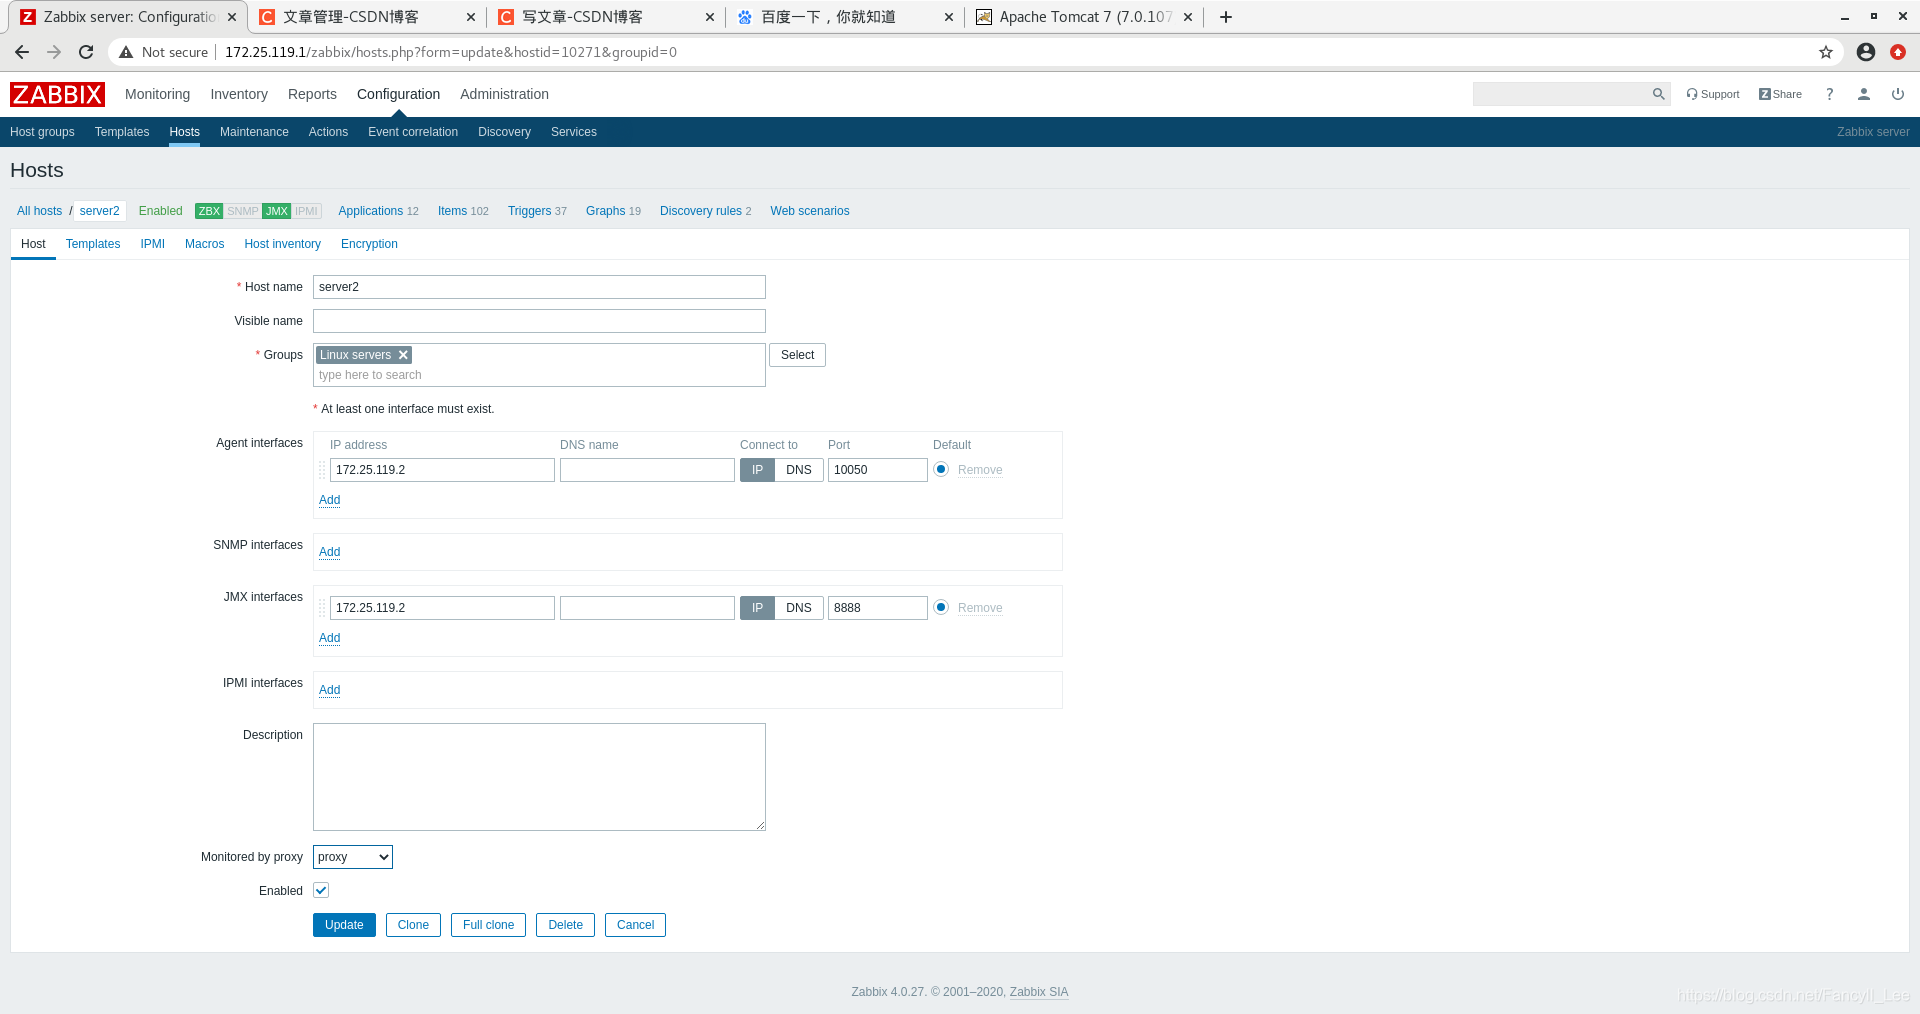Select the agent interface Default radio button
Screen dimensions: 1920x1014
[941, 469]
